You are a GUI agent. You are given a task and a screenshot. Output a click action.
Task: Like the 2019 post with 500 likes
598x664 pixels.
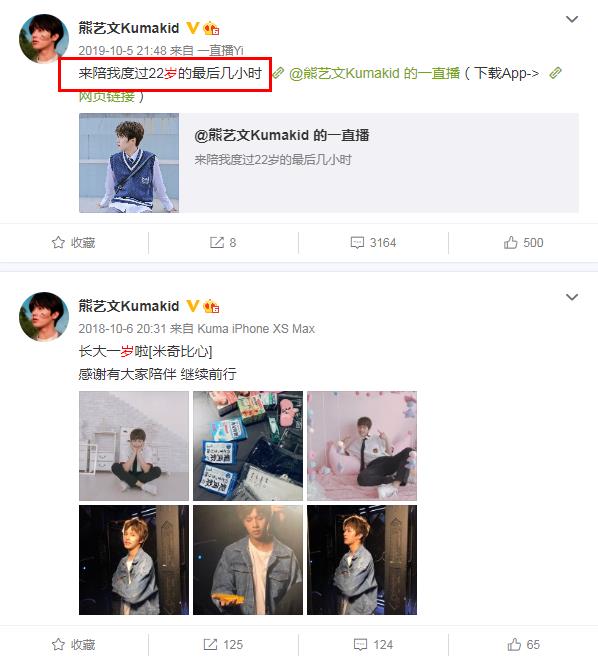click(510, 242)
